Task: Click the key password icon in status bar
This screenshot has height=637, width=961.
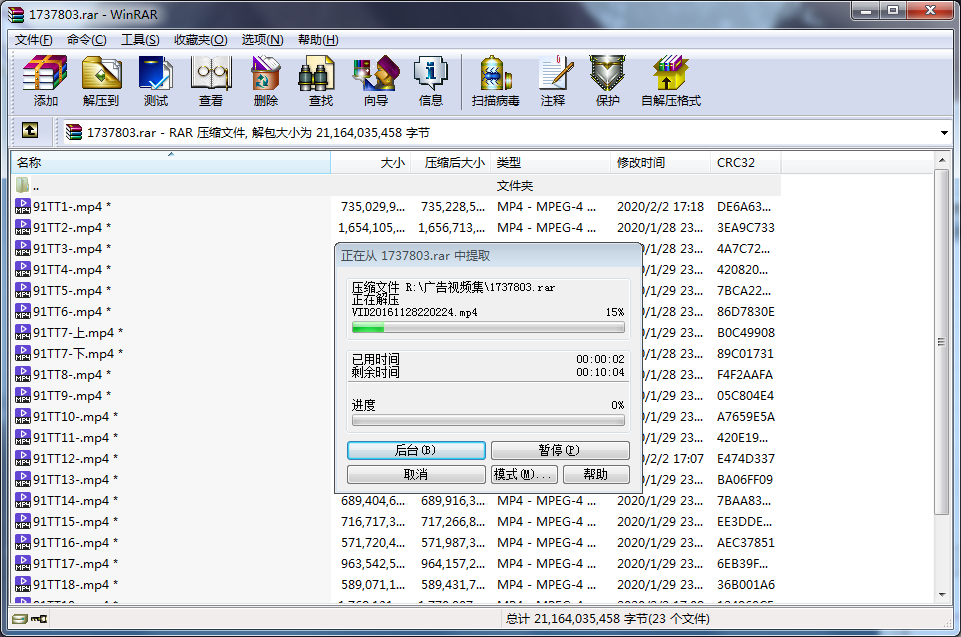Action: pos(39,619)
